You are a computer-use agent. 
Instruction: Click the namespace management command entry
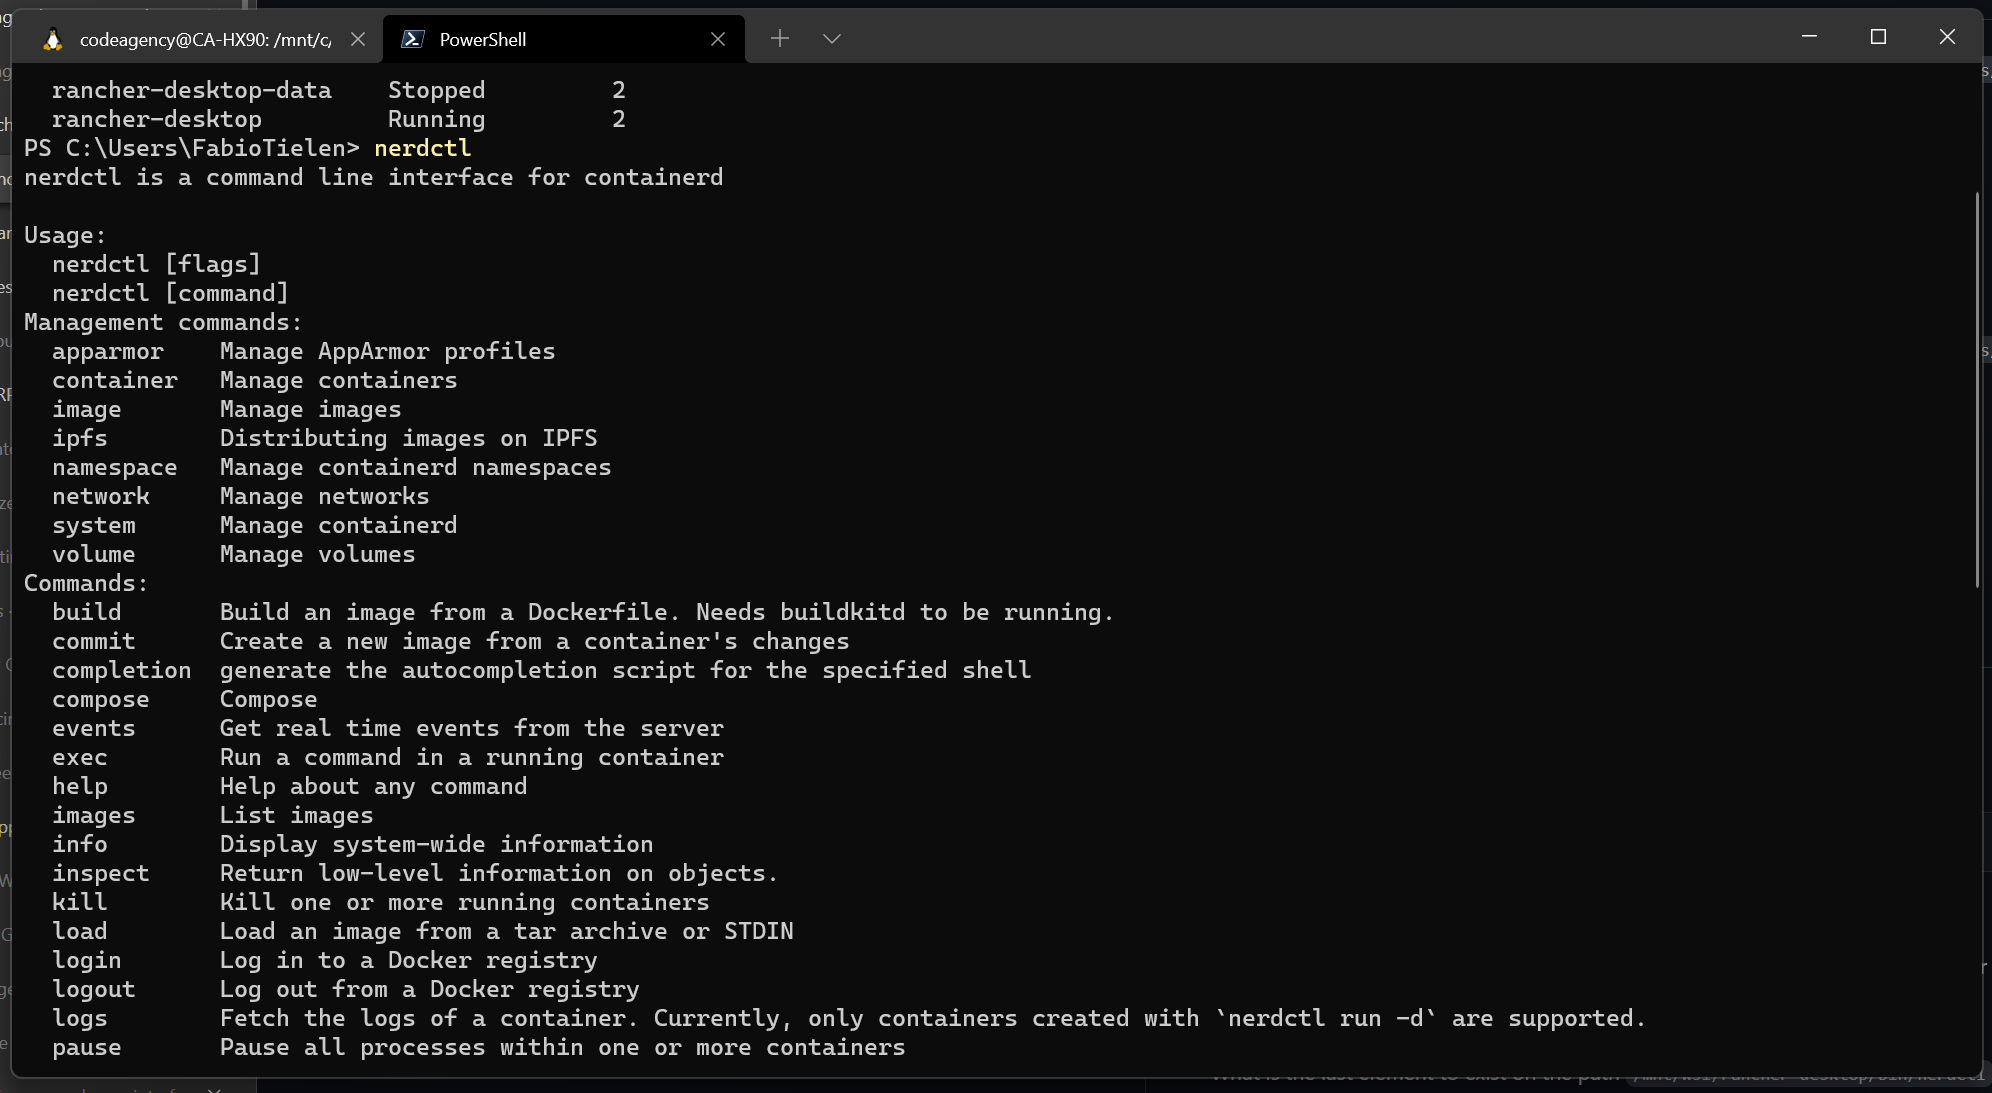click(115, 467)
